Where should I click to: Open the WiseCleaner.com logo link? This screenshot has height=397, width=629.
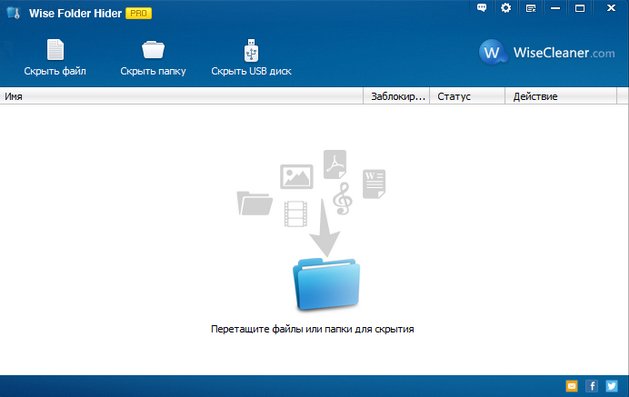pos(547,52)
